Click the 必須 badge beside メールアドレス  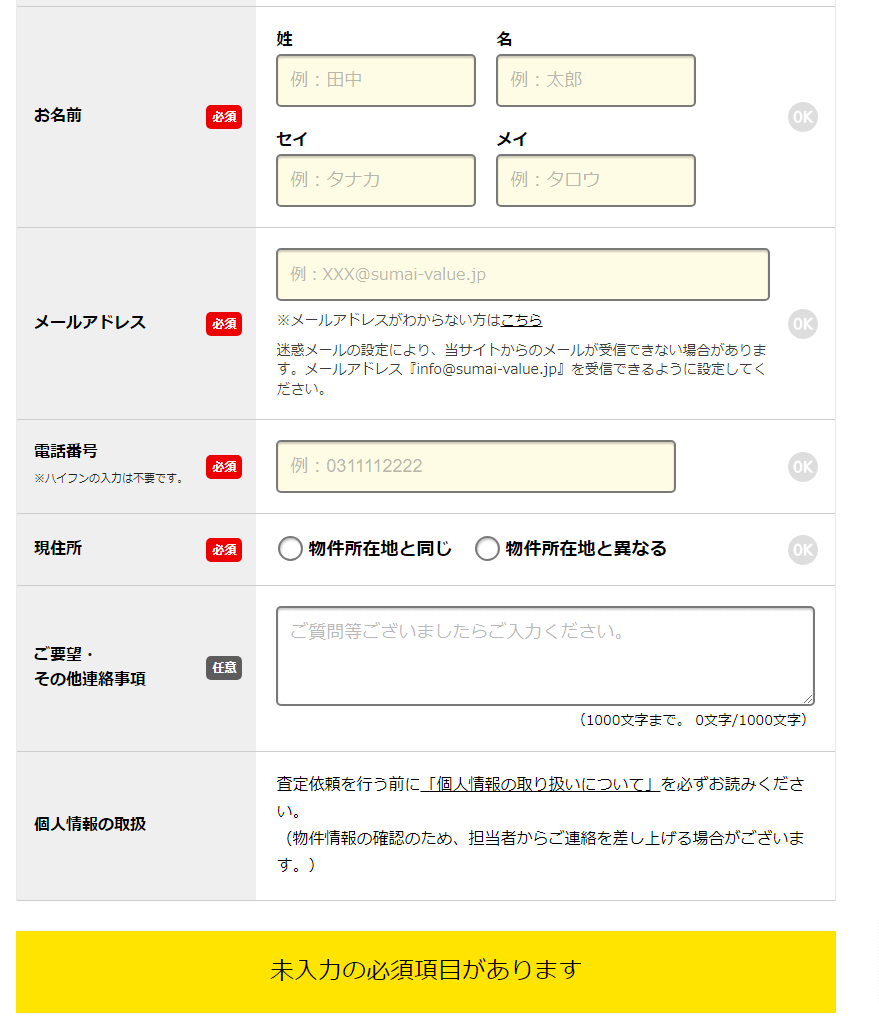tap(224, 324)
